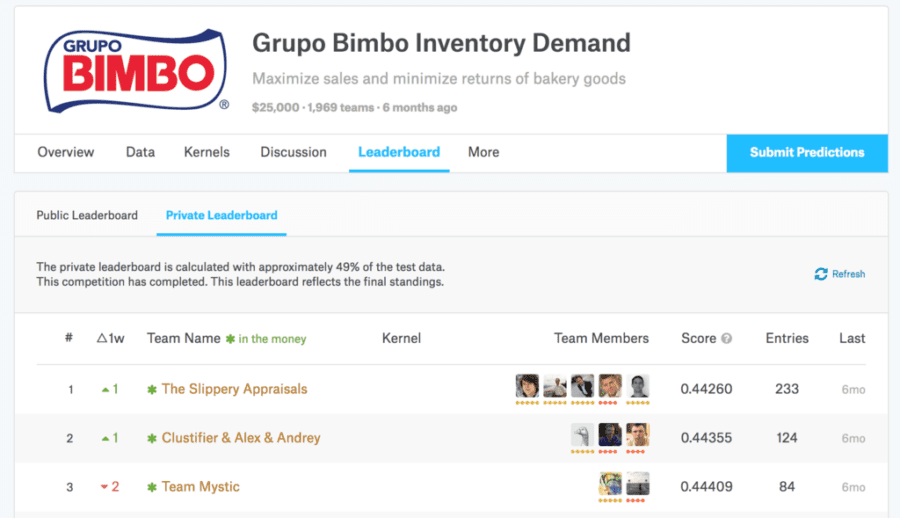Click the Refresh icon
This screenshot has width=900, height=518.
[x=821, y=274]
